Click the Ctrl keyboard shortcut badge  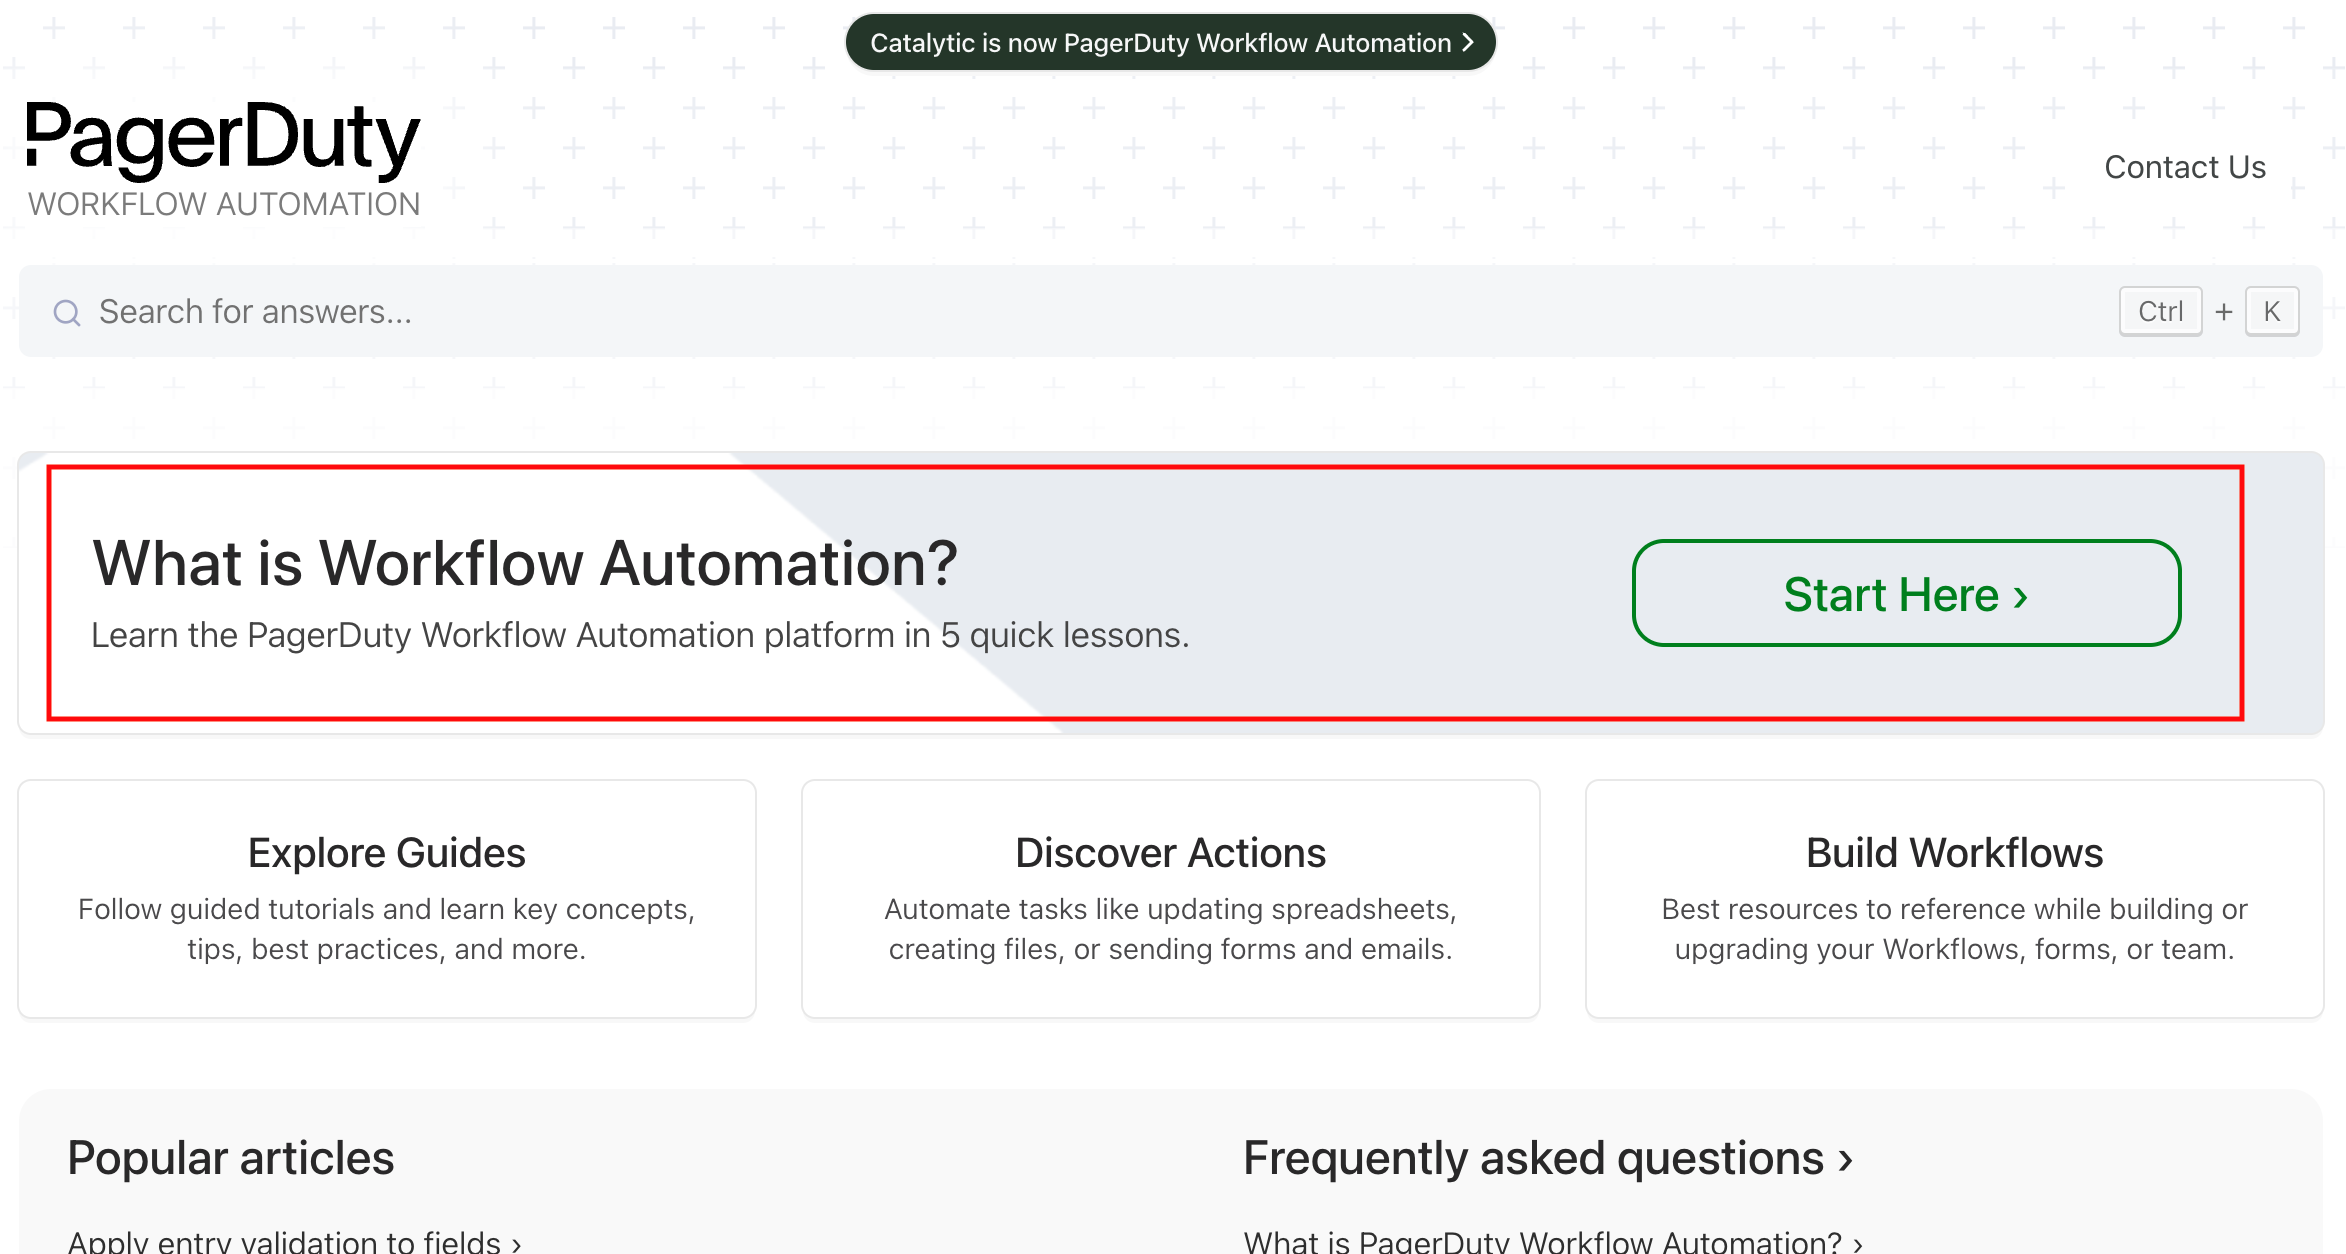pos(2159,311)
